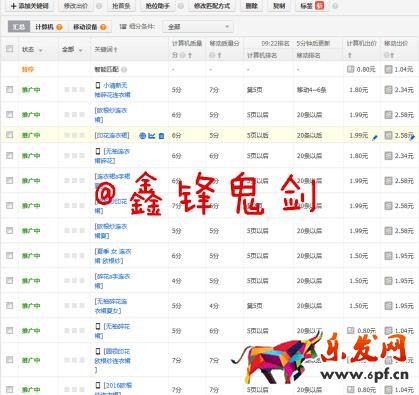Viewport: 419px width, 395px height.
Task: Sort by 计算机质量分 arrow
Action: [190, 56]
